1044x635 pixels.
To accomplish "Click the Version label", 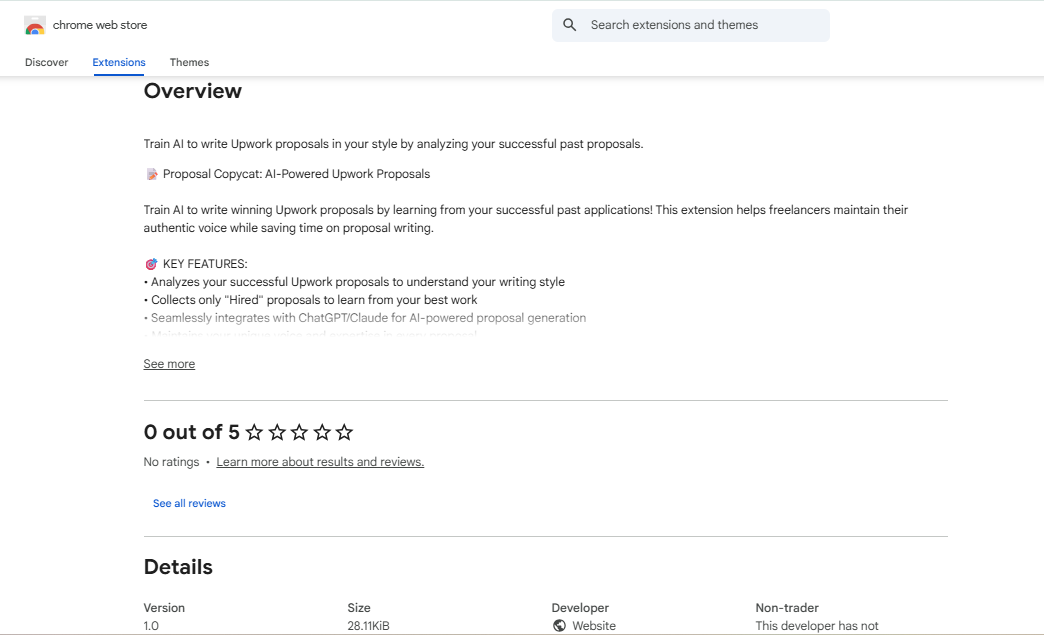I will pyautogui.click(x=164, y=608).
